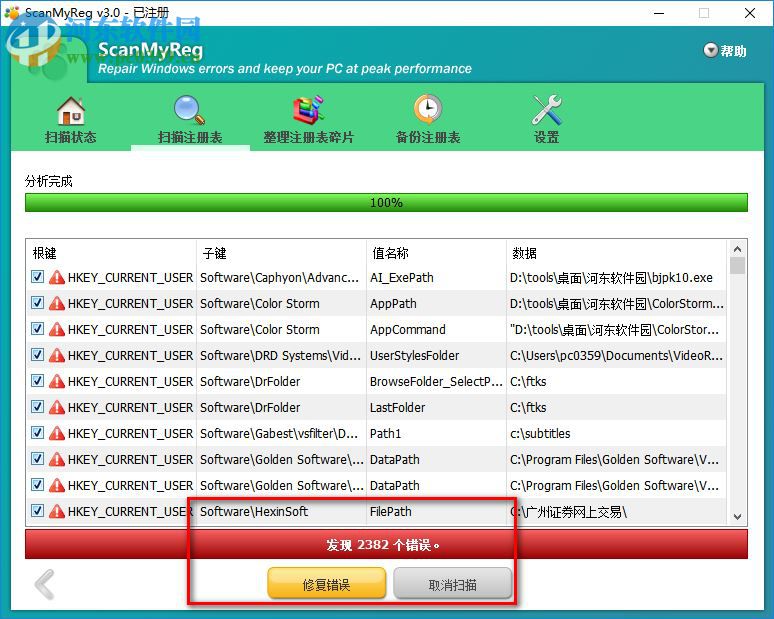Switch to the 备份注册表 tab label
Screen dimensions: 774x619
[x=428, y=137]
